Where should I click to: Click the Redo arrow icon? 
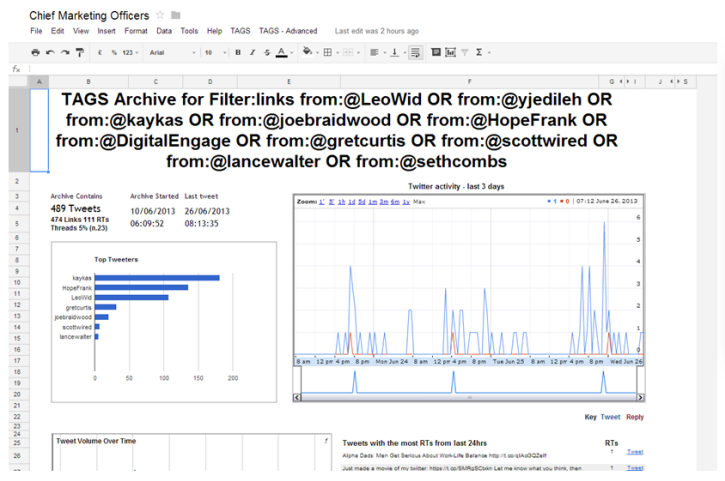coord(65,52)
